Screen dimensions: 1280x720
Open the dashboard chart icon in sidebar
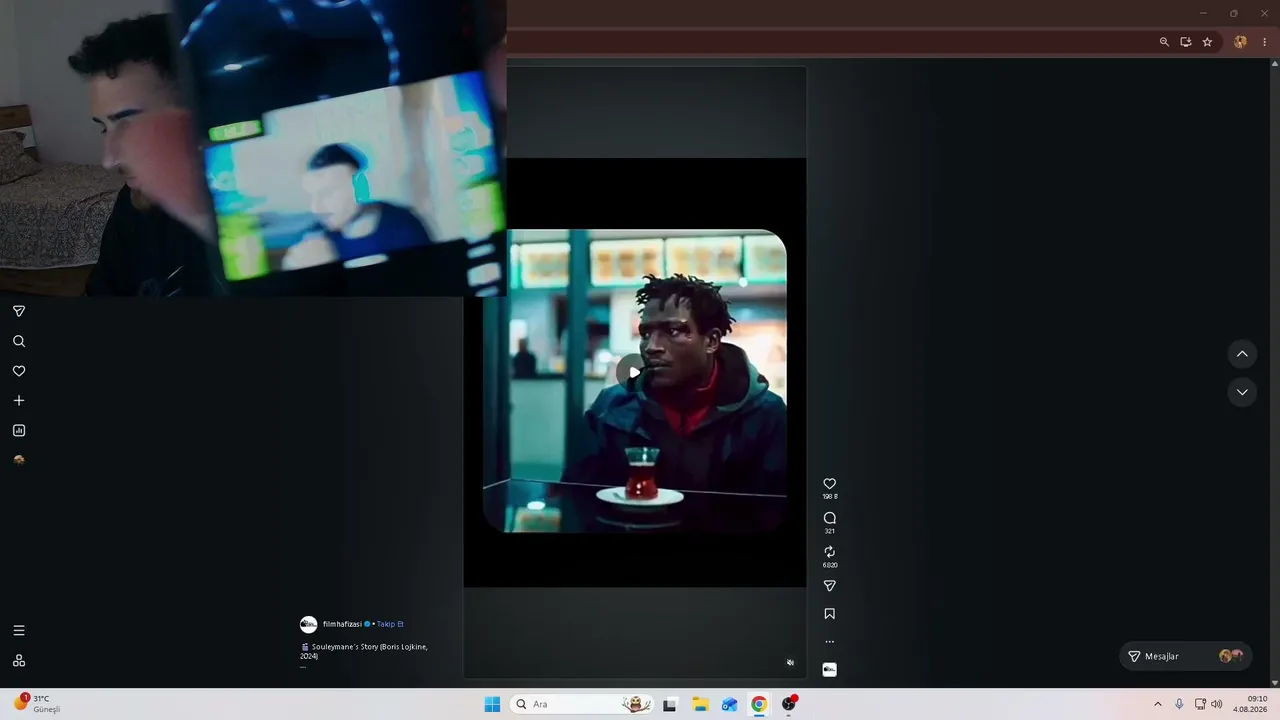(x=19, y=431)
